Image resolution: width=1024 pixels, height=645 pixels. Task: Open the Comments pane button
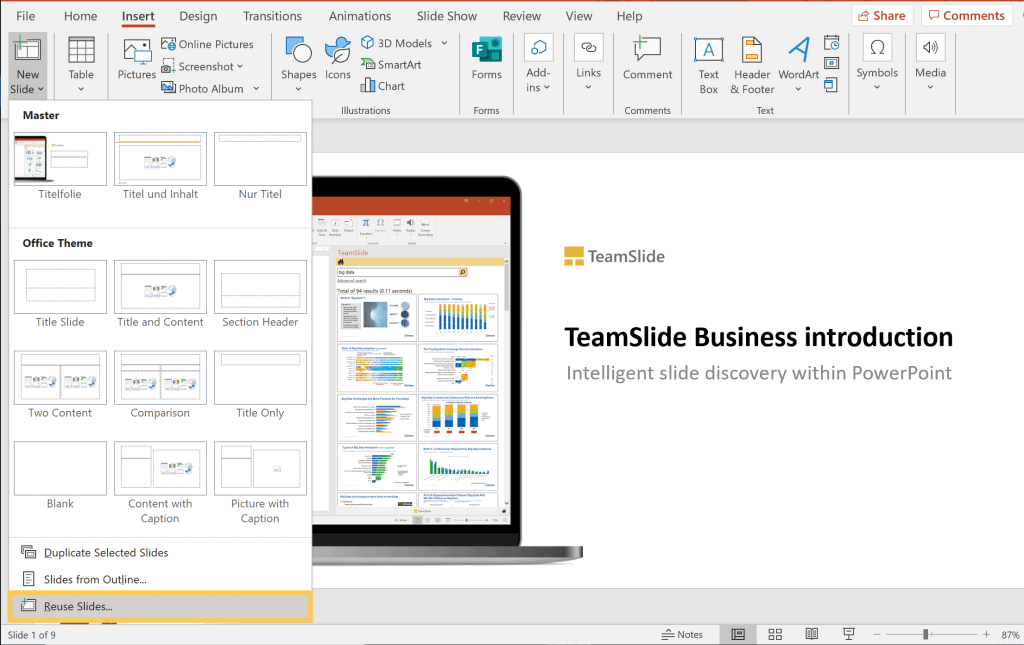coord(967,16)
